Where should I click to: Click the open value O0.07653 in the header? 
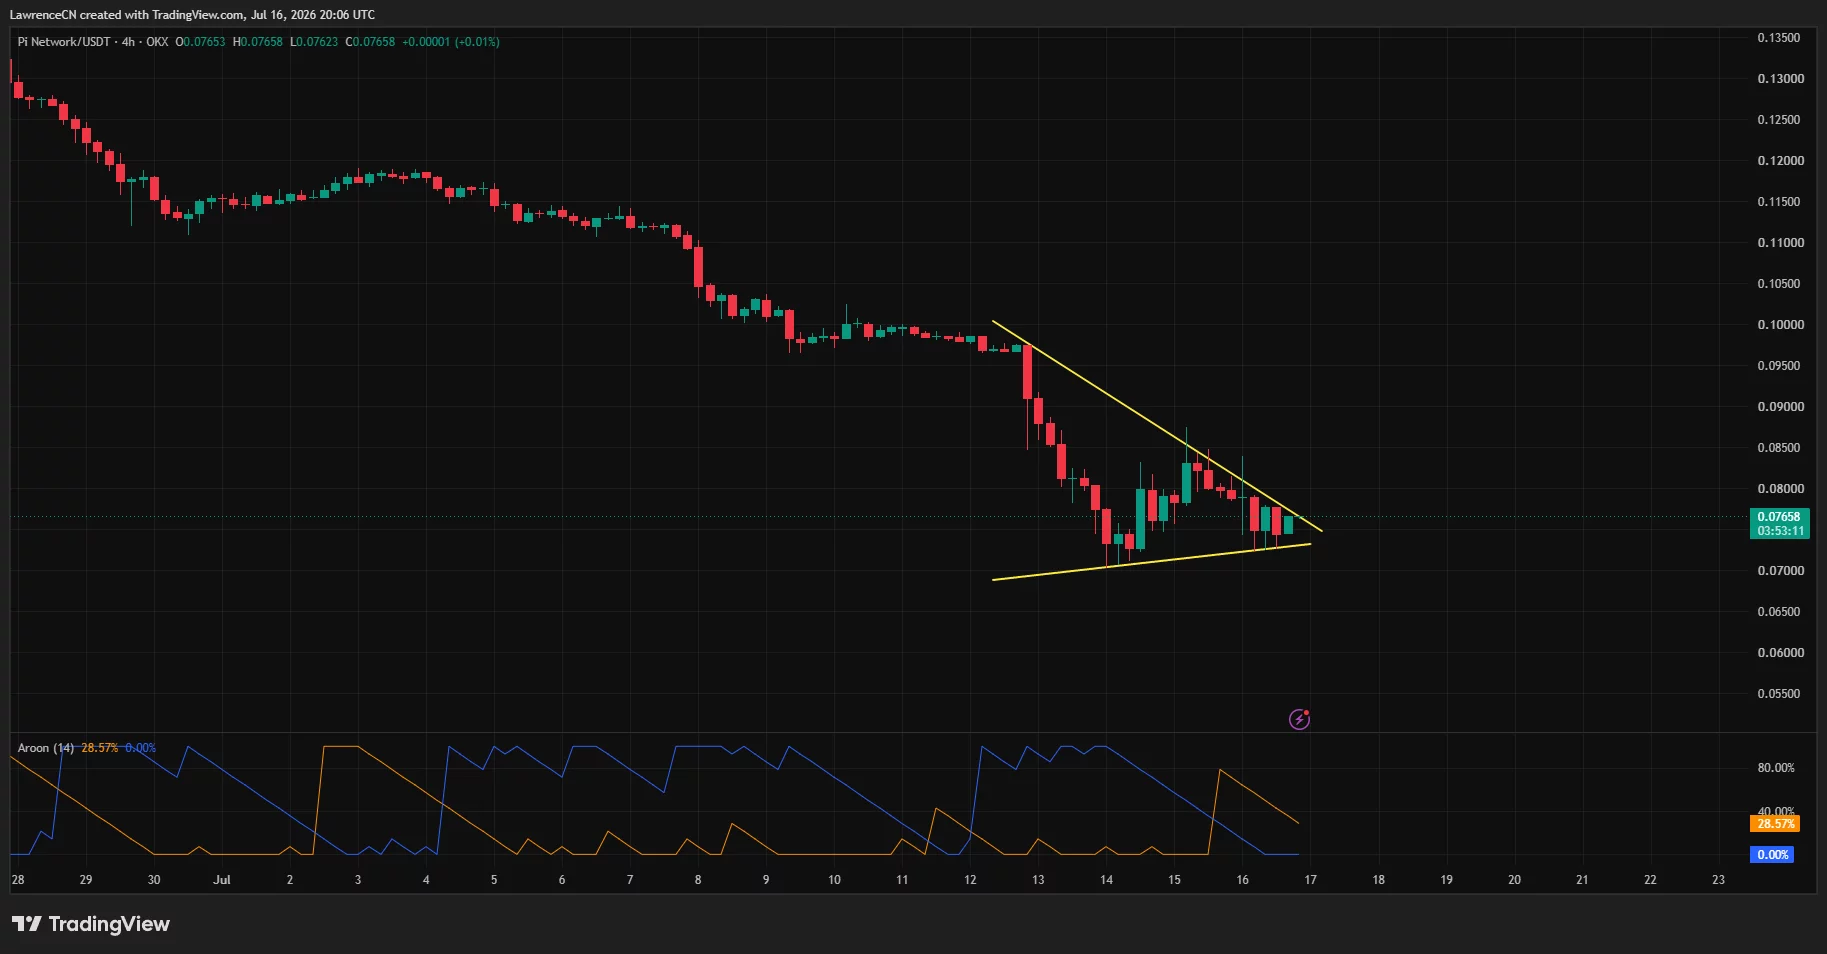coord(201,42)
